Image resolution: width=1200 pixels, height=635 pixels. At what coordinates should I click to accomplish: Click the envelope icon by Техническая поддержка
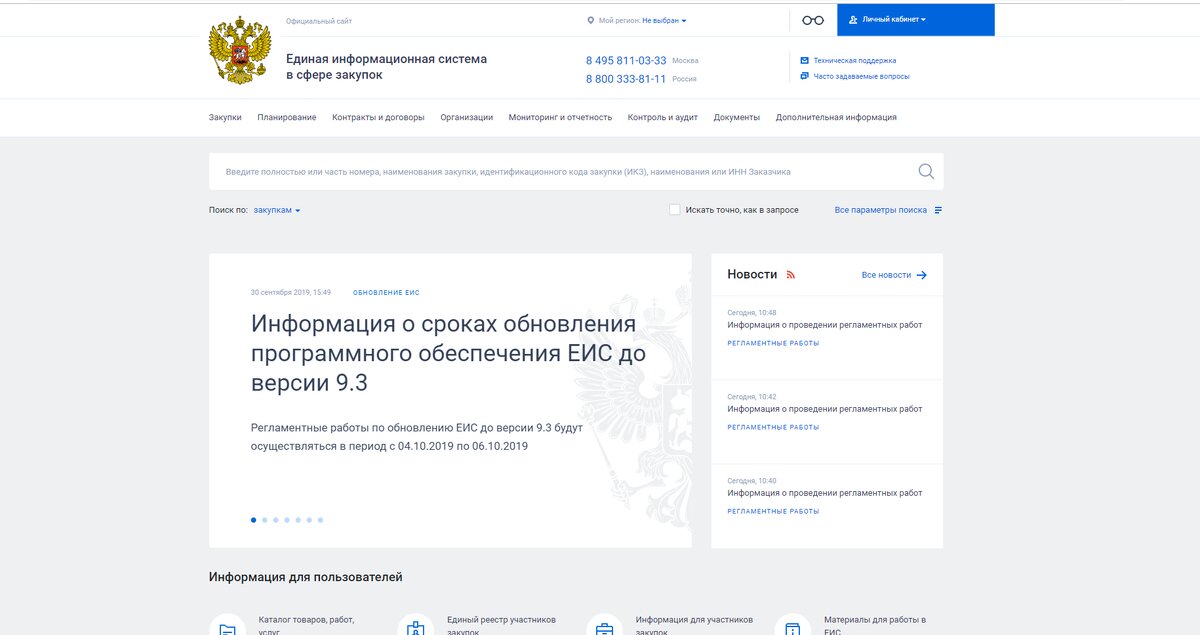click(x=805, y=60)
